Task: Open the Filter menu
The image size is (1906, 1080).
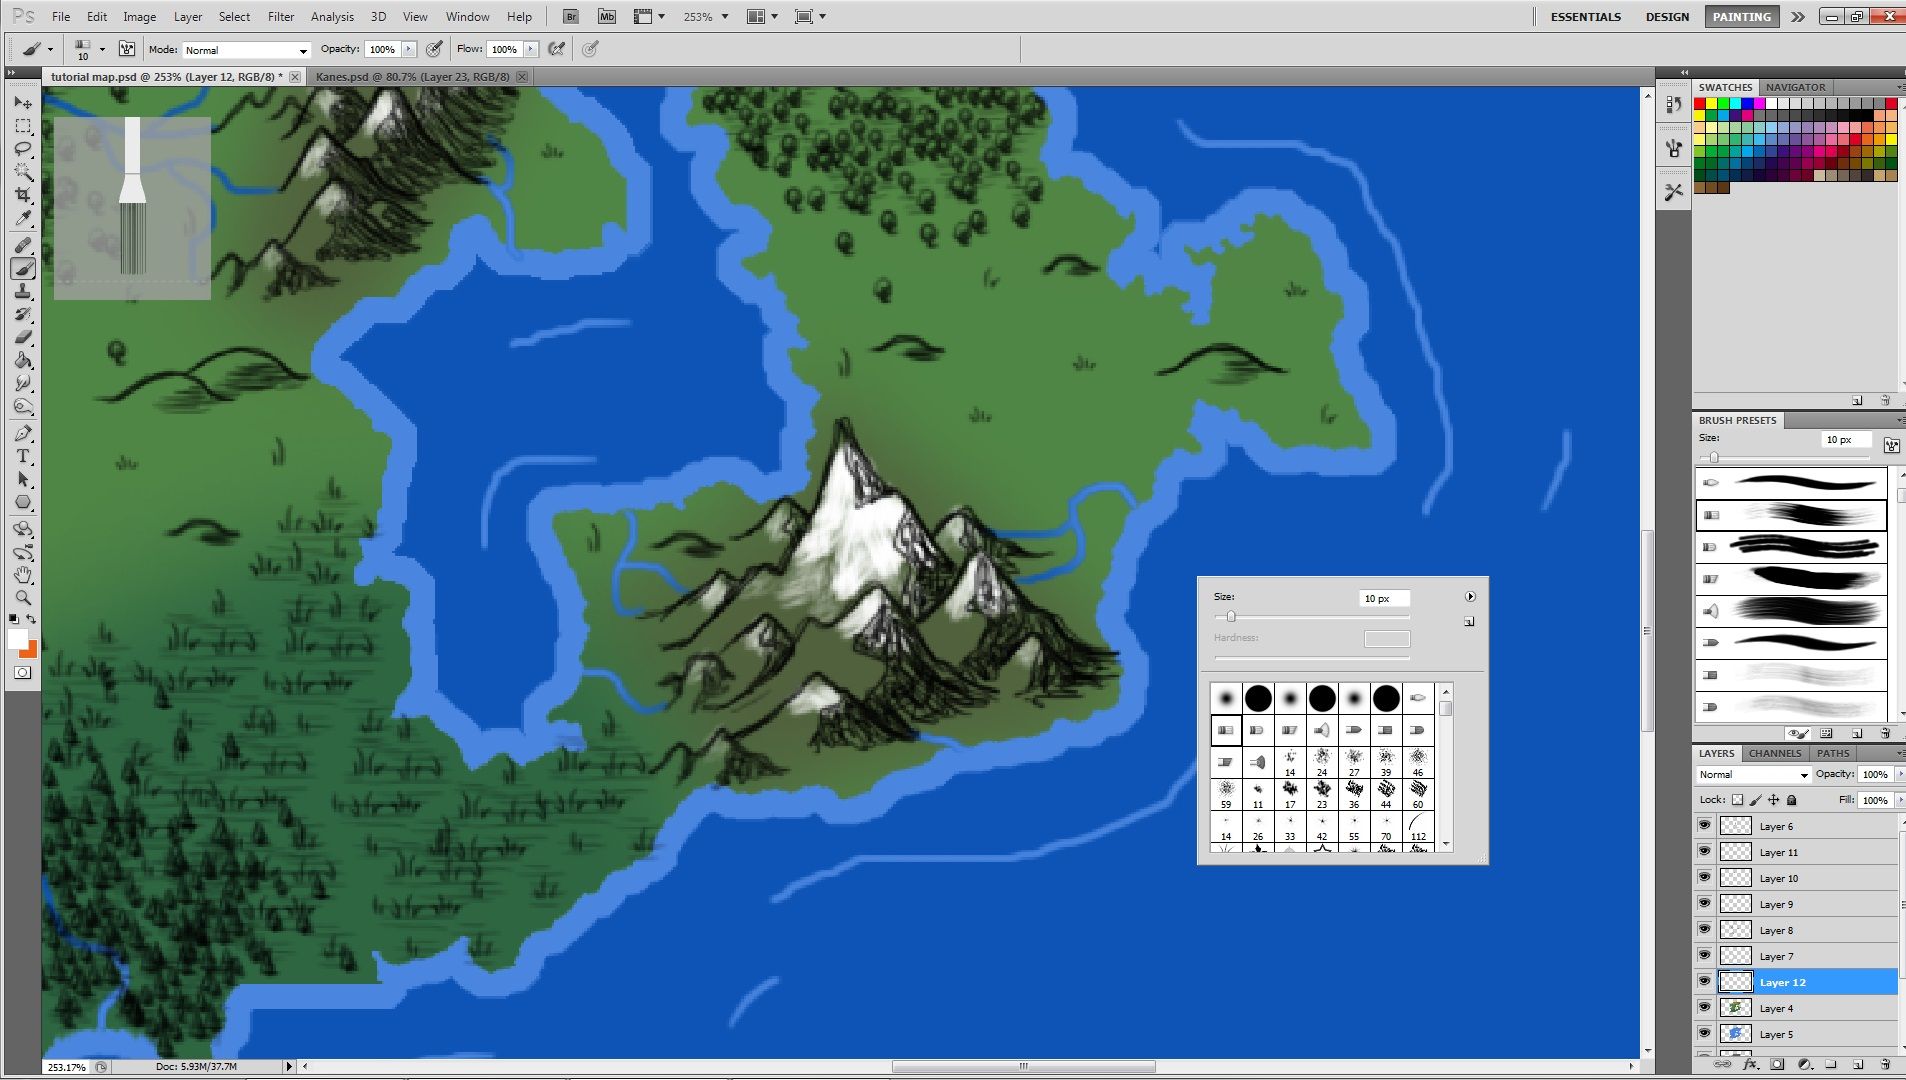Action: (281, 16)
